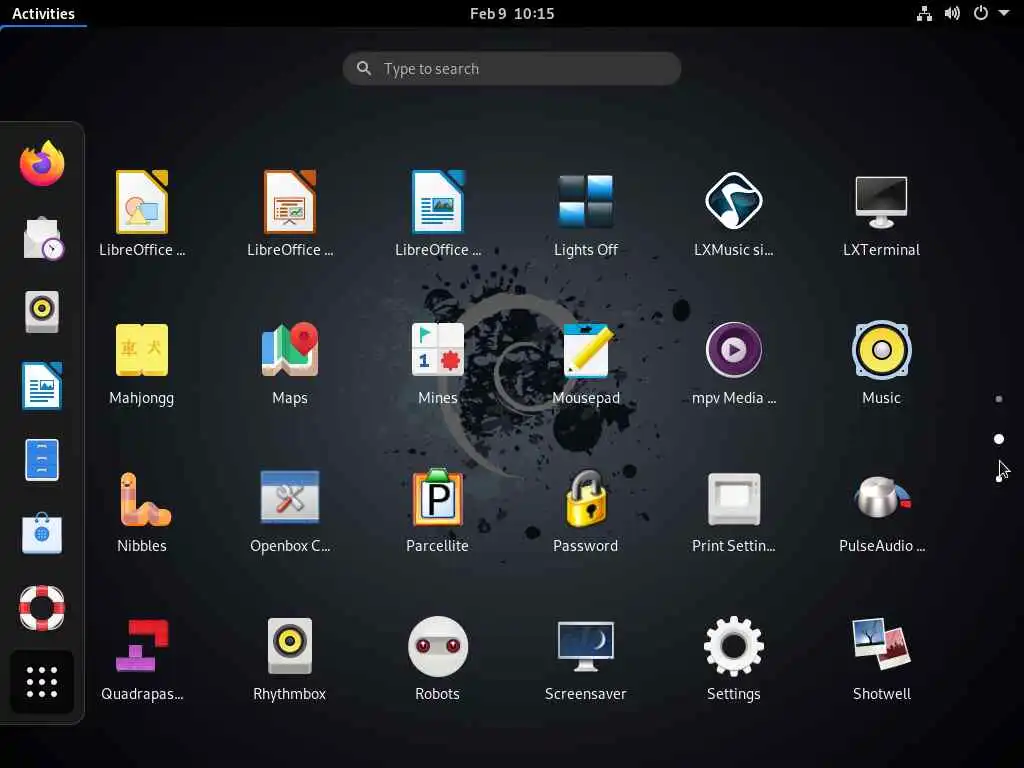Open Evolution mail in the dock
Screen dimensions: 1024x768
(42, 238)
